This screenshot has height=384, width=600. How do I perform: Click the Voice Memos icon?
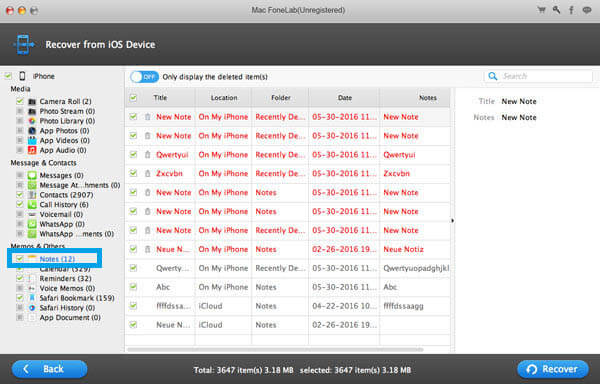point(32,288)
